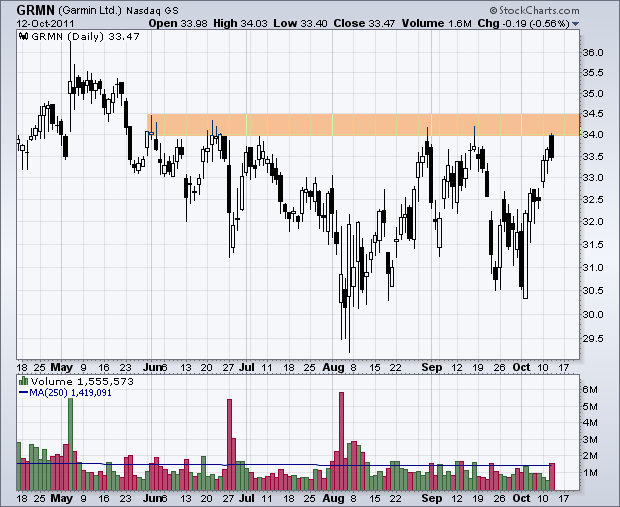Click the 3M volume axis label
Viewport: 620px width, 507px height.
(x=590, y=439)
